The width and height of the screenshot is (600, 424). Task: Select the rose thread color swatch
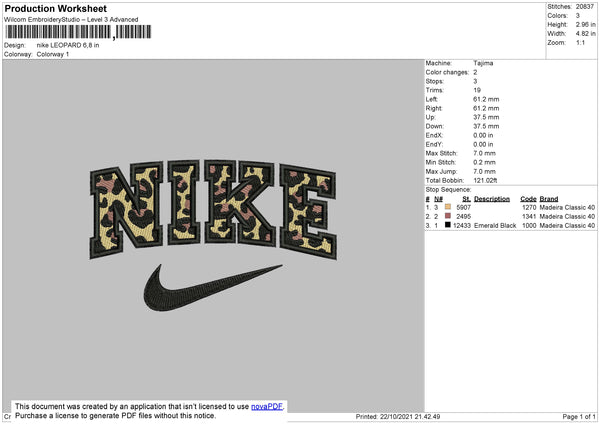(448, 216)
